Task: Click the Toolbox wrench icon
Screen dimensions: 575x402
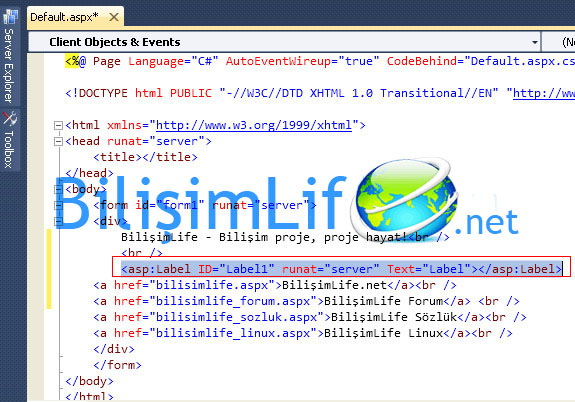Action: (10, 118)
